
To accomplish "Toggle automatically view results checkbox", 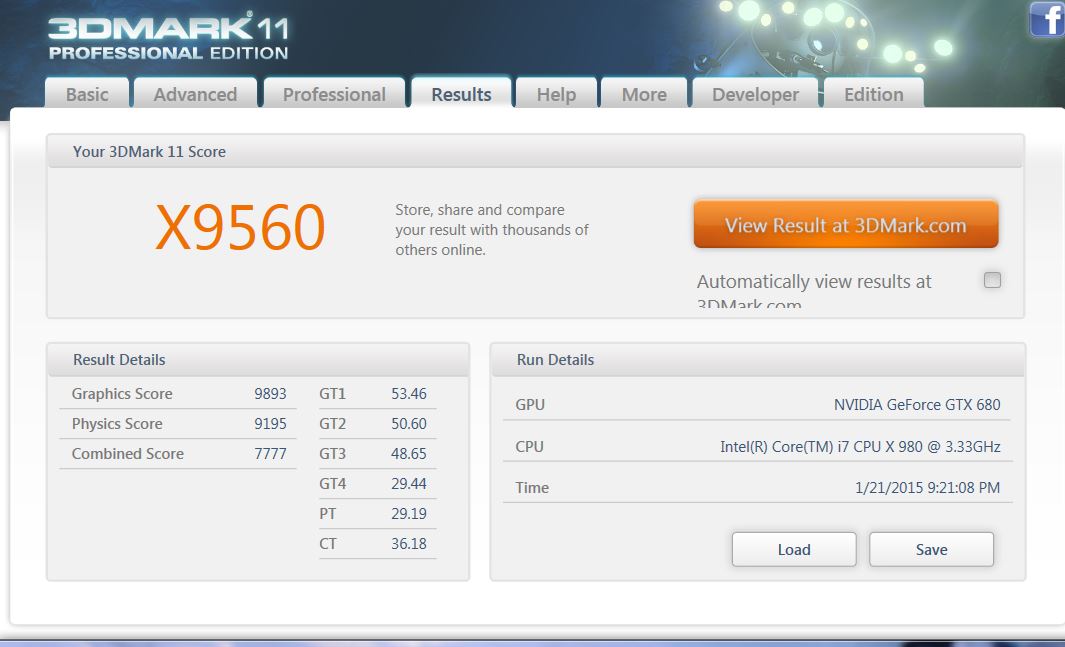I will click(x=992, y=280).
